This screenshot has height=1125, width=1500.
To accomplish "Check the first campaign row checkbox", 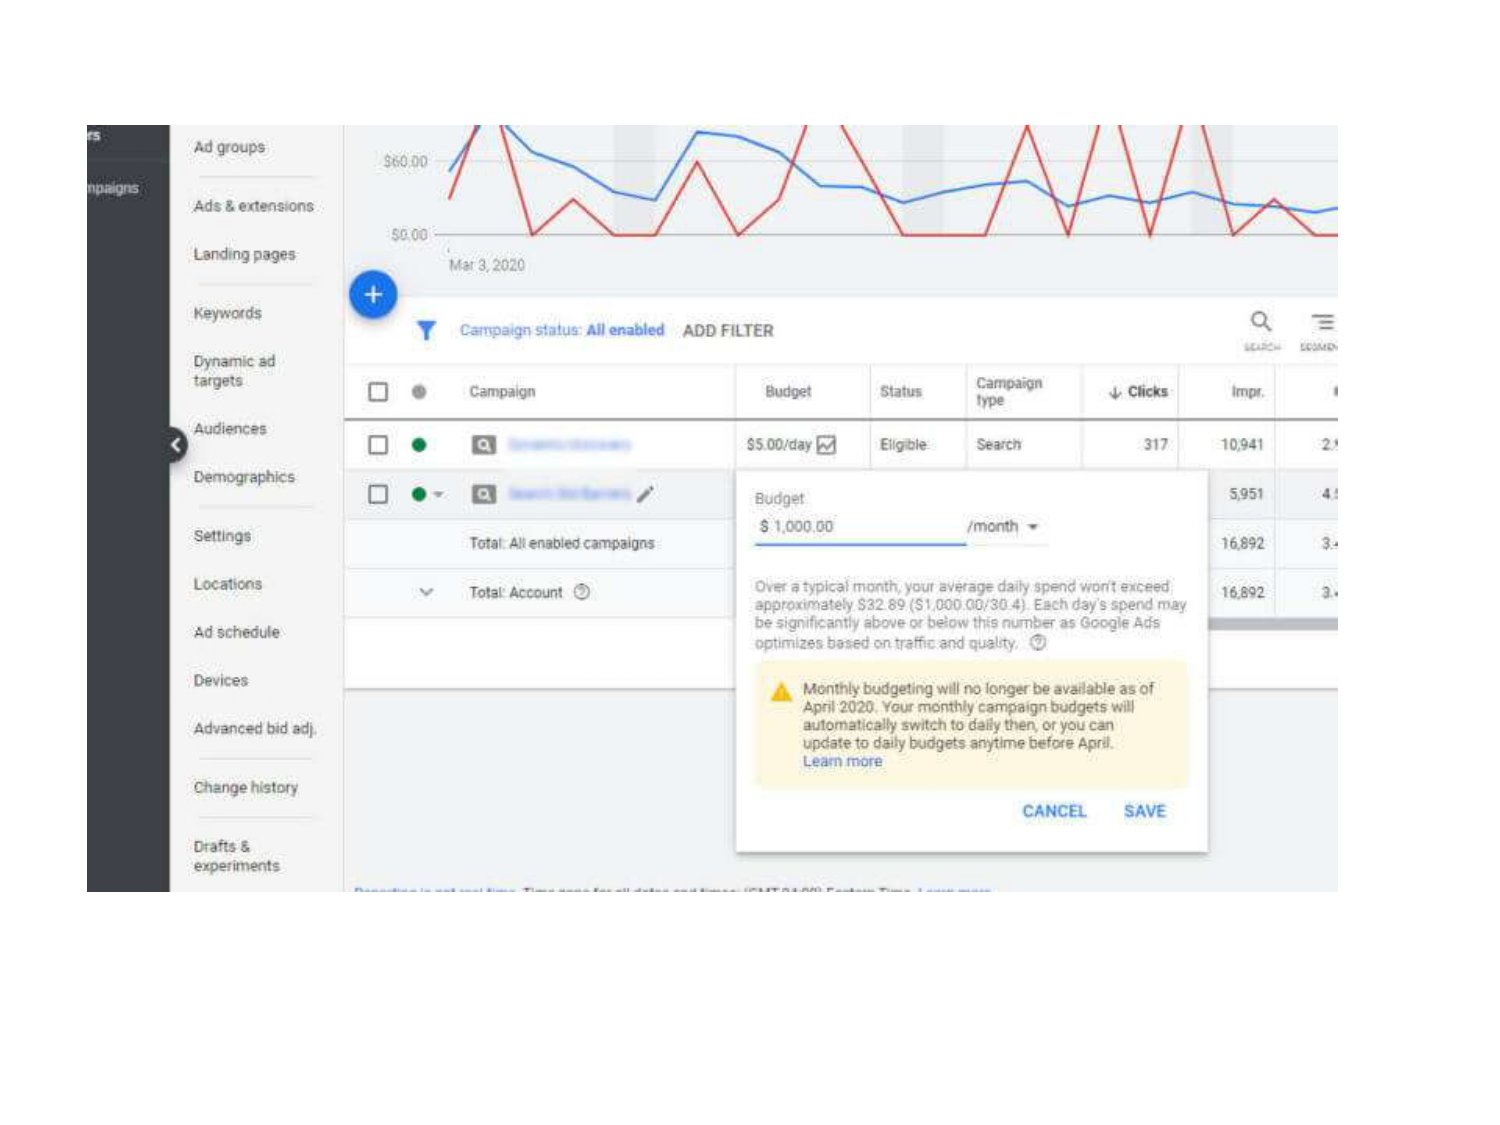I will click(x=378, y=445).
